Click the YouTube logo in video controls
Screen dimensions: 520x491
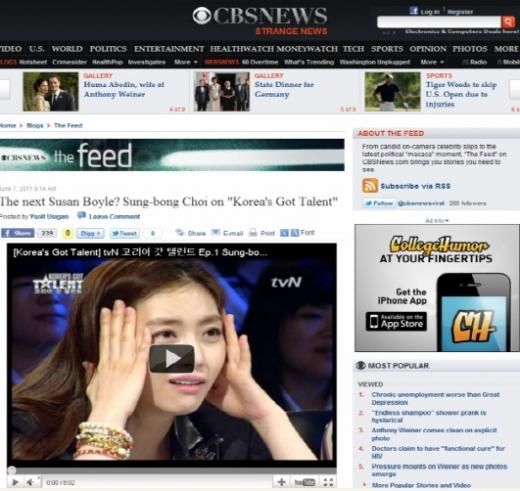[305, 482]
